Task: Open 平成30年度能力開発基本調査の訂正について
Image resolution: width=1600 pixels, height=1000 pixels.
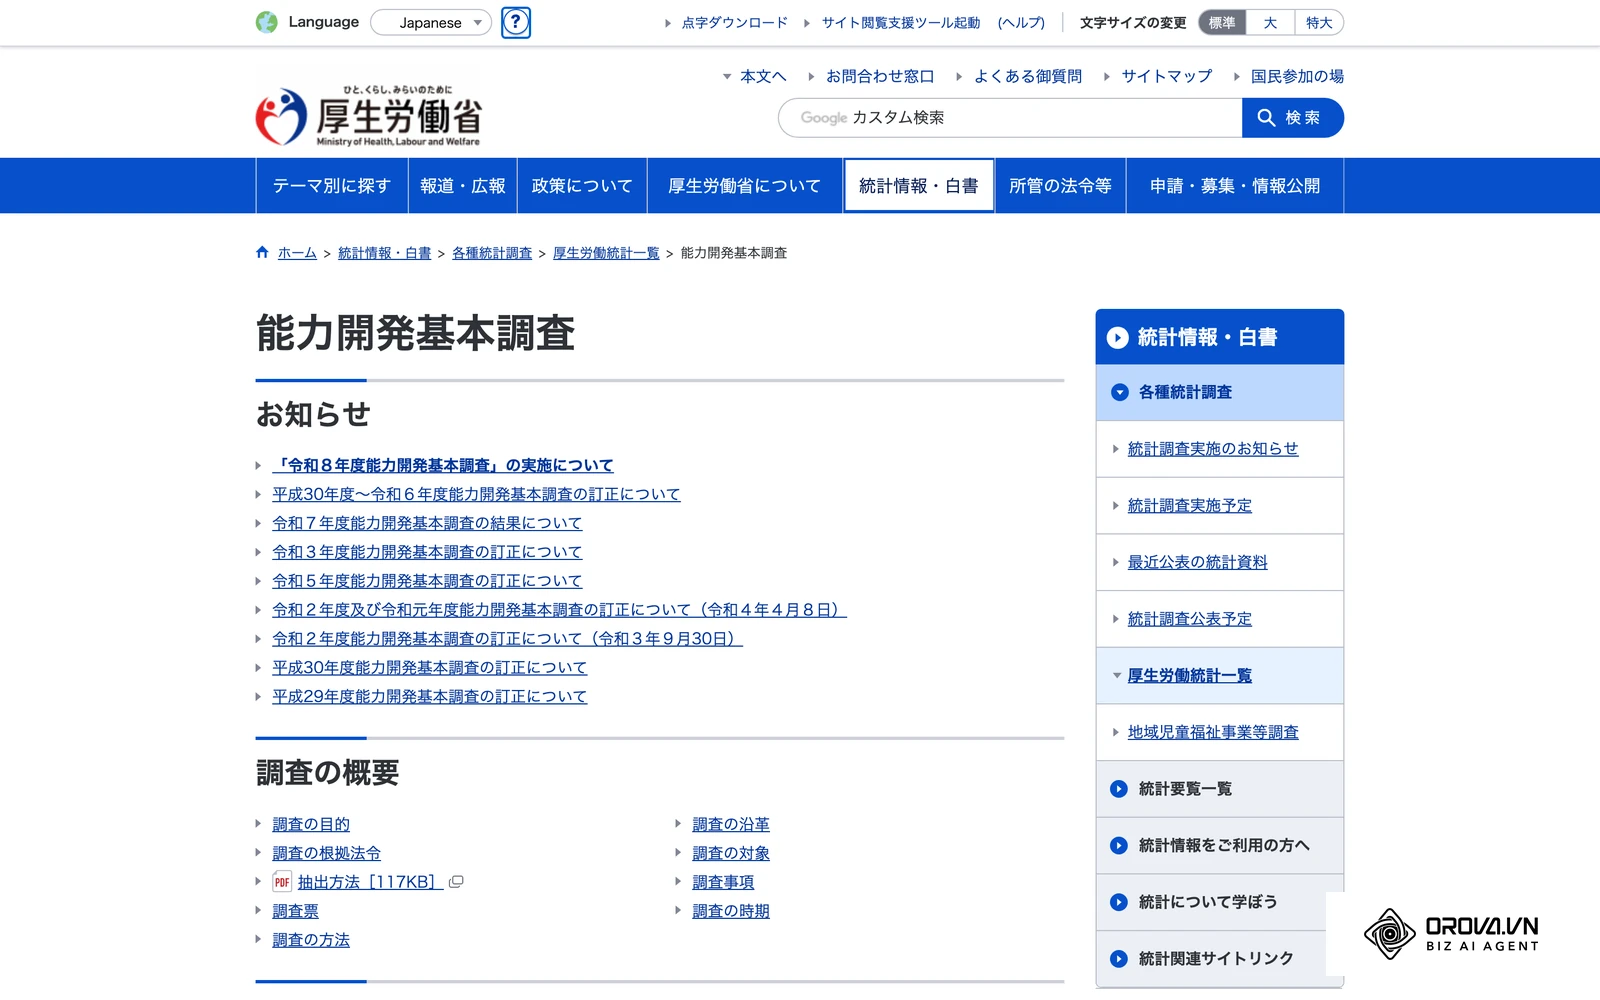Action: coord(430,668)
